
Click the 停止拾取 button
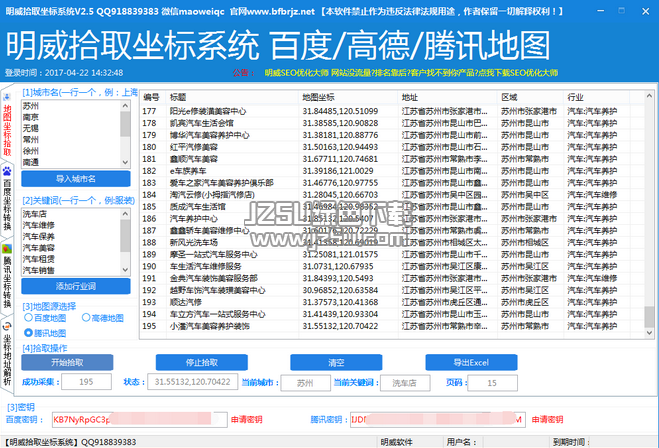pos(202,363)
